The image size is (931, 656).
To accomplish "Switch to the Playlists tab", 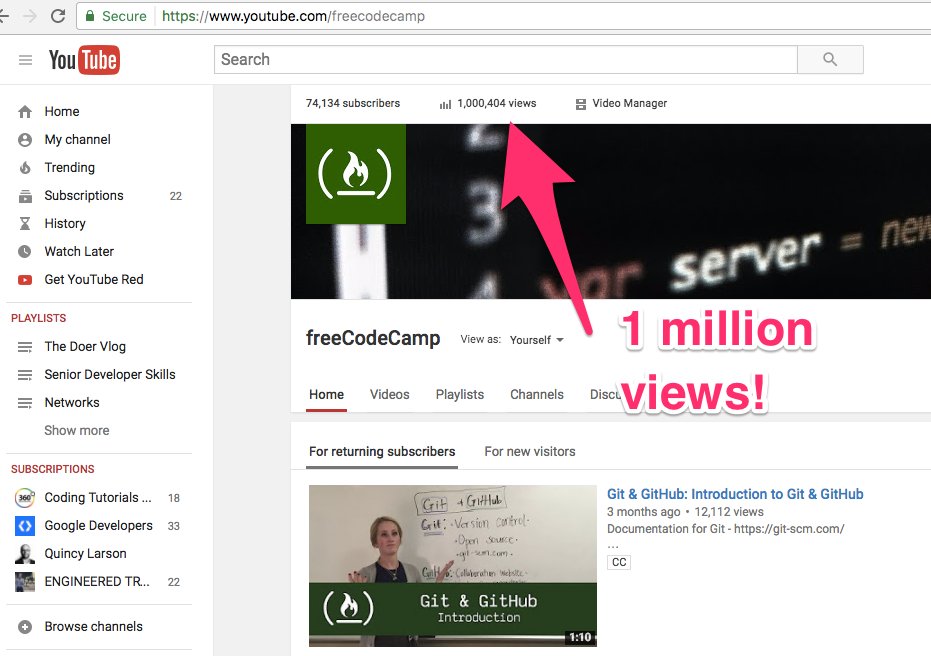I will click(460, 395).
